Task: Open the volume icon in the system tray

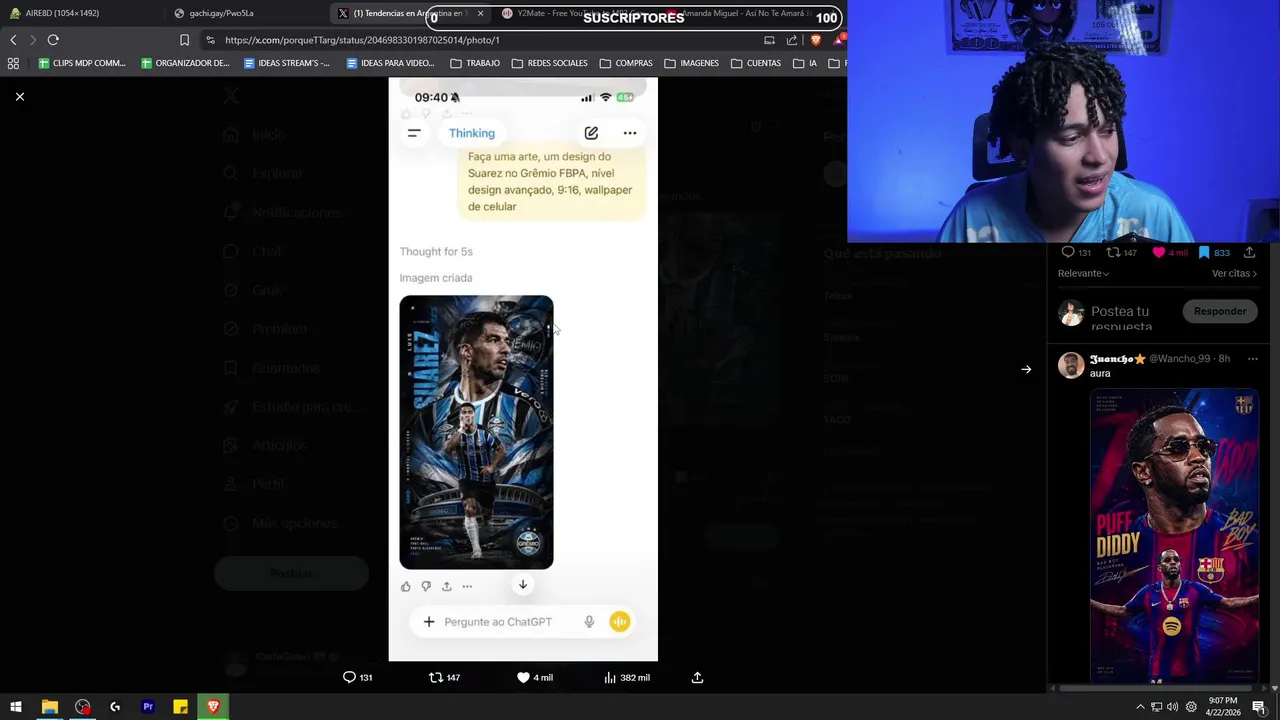Action: [x=1172, y=707]
